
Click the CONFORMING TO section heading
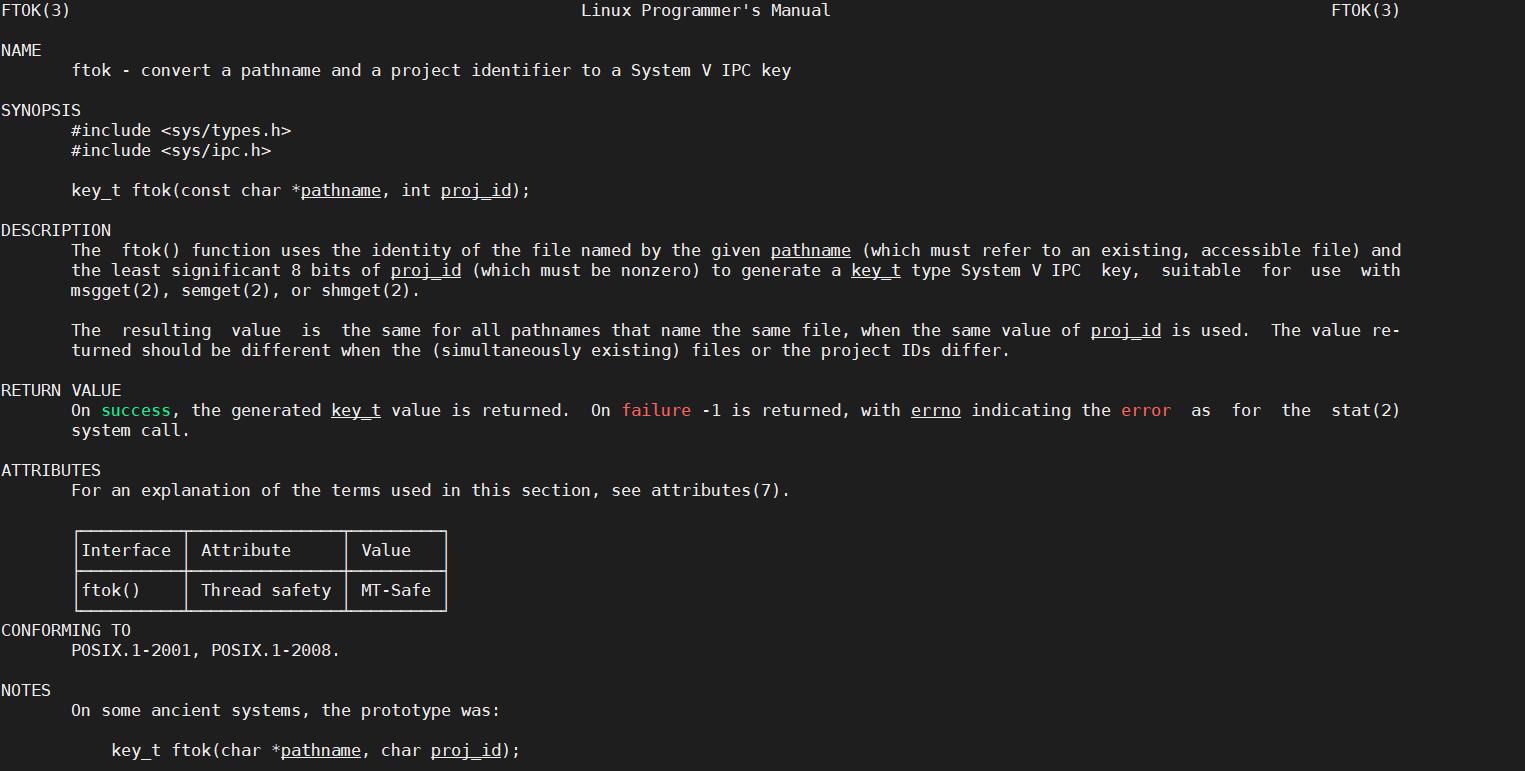click(x=66, y=630)
